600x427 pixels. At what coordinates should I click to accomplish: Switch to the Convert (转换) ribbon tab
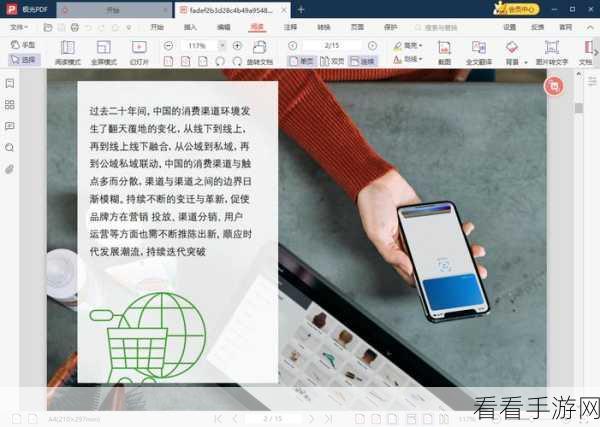pos(324,28)
